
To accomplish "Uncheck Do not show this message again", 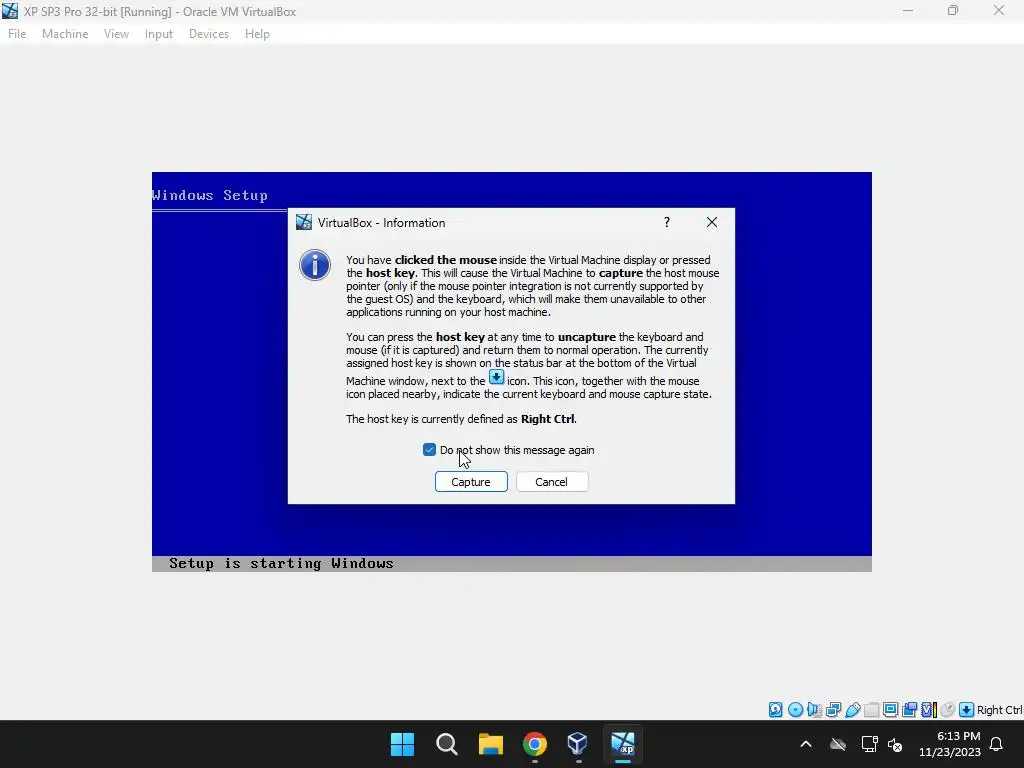I will tap(429, 449).
